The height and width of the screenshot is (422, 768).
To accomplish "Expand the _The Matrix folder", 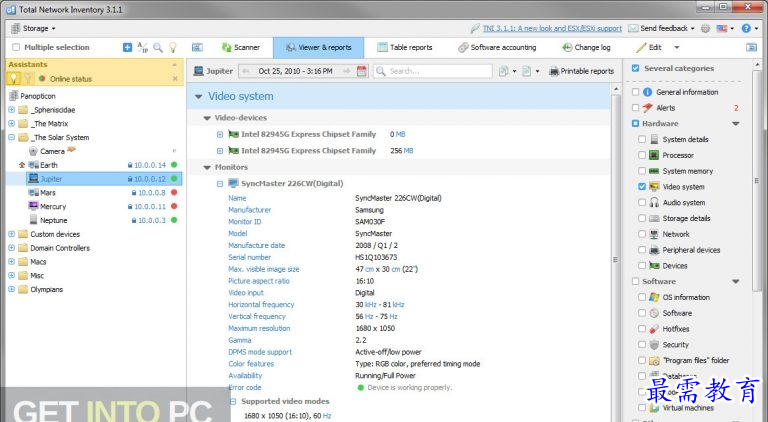I will [x=11, y=123].
